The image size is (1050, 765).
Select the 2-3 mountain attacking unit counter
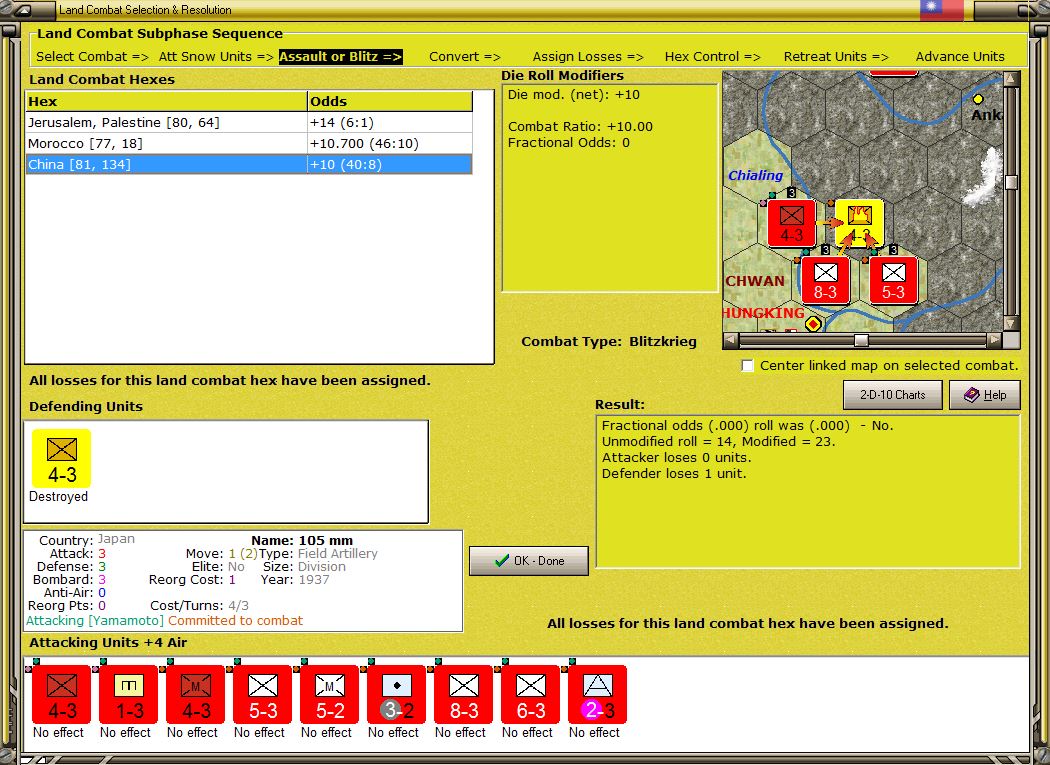tap(597, 694)
